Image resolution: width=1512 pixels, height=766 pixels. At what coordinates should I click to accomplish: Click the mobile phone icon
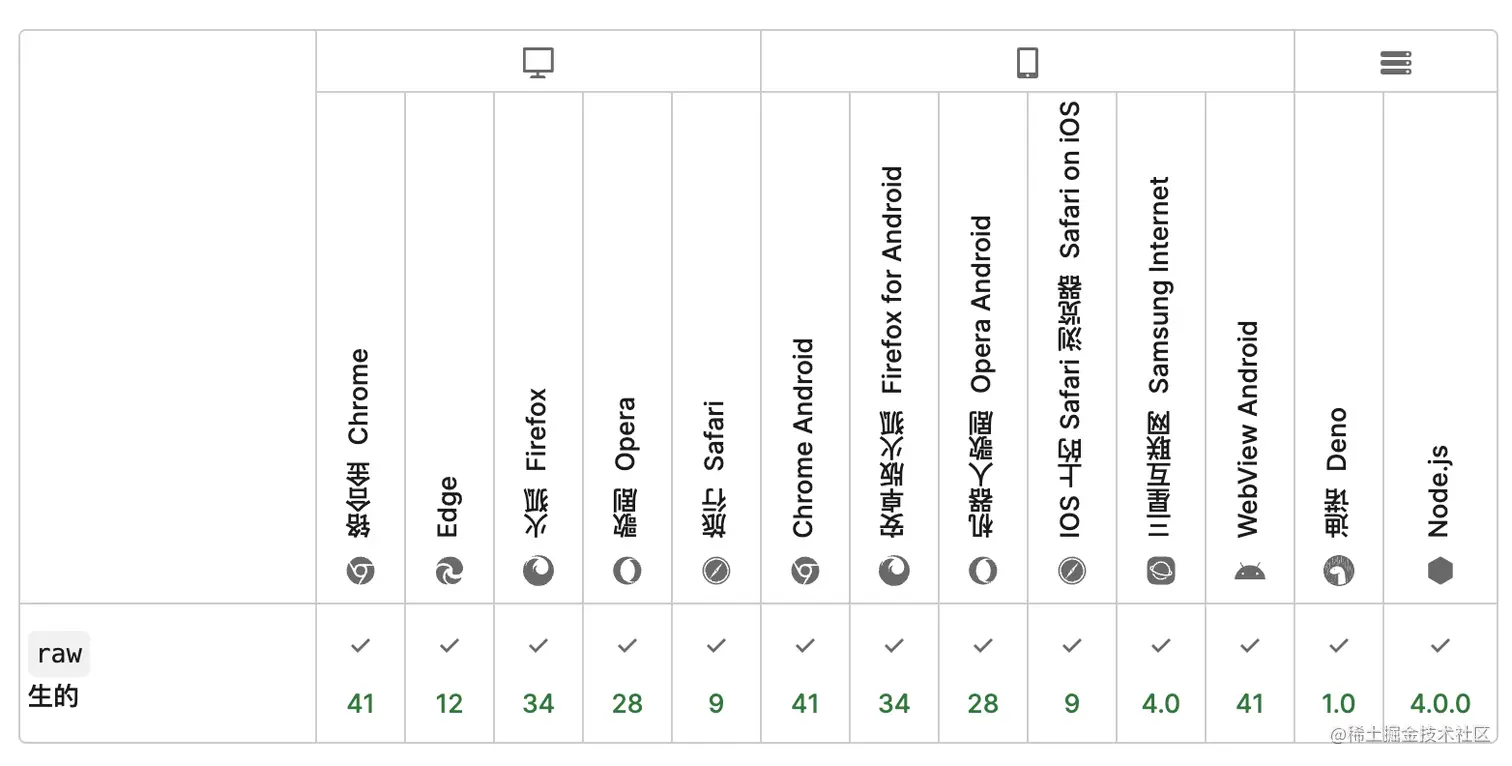1027,63
